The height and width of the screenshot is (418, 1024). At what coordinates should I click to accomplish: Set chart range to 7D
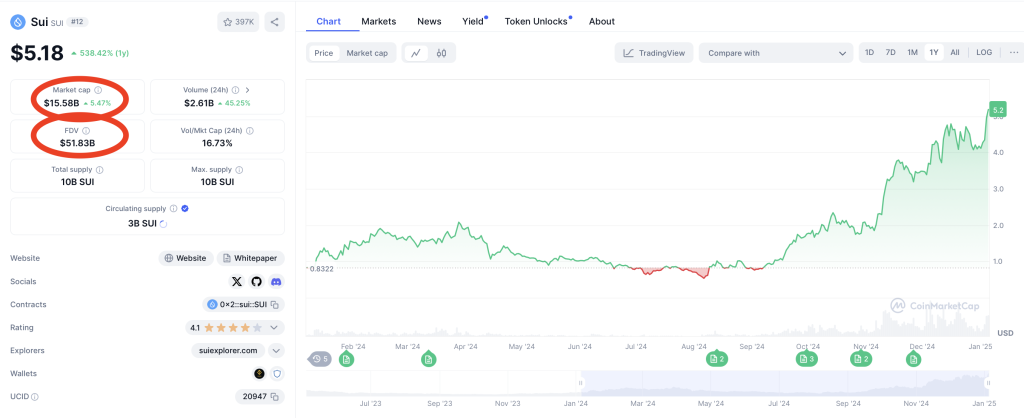890,52
